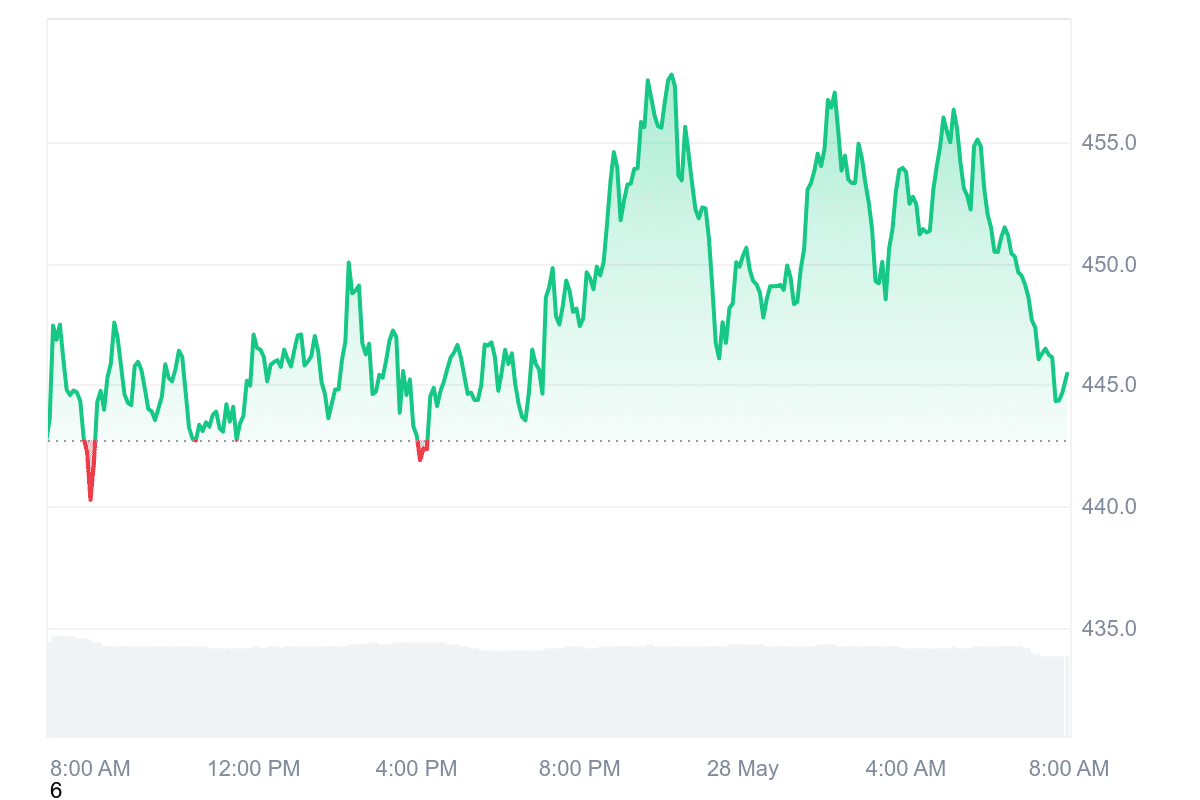Screen dimensions: 1200x800
Task: Click the last 8:00 AM time label
Action: coord(1068,769)
